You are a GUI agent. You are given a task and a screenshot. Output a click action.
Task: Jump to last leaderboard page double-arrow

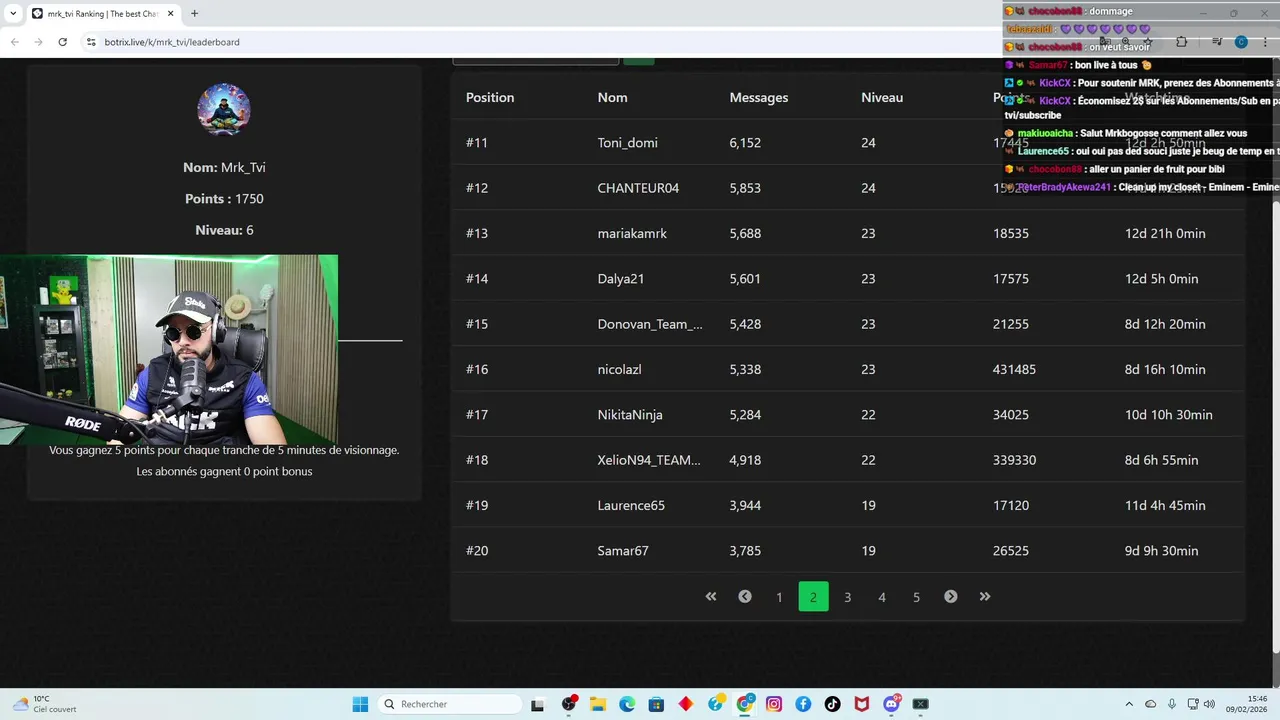[x=985, y=597]
